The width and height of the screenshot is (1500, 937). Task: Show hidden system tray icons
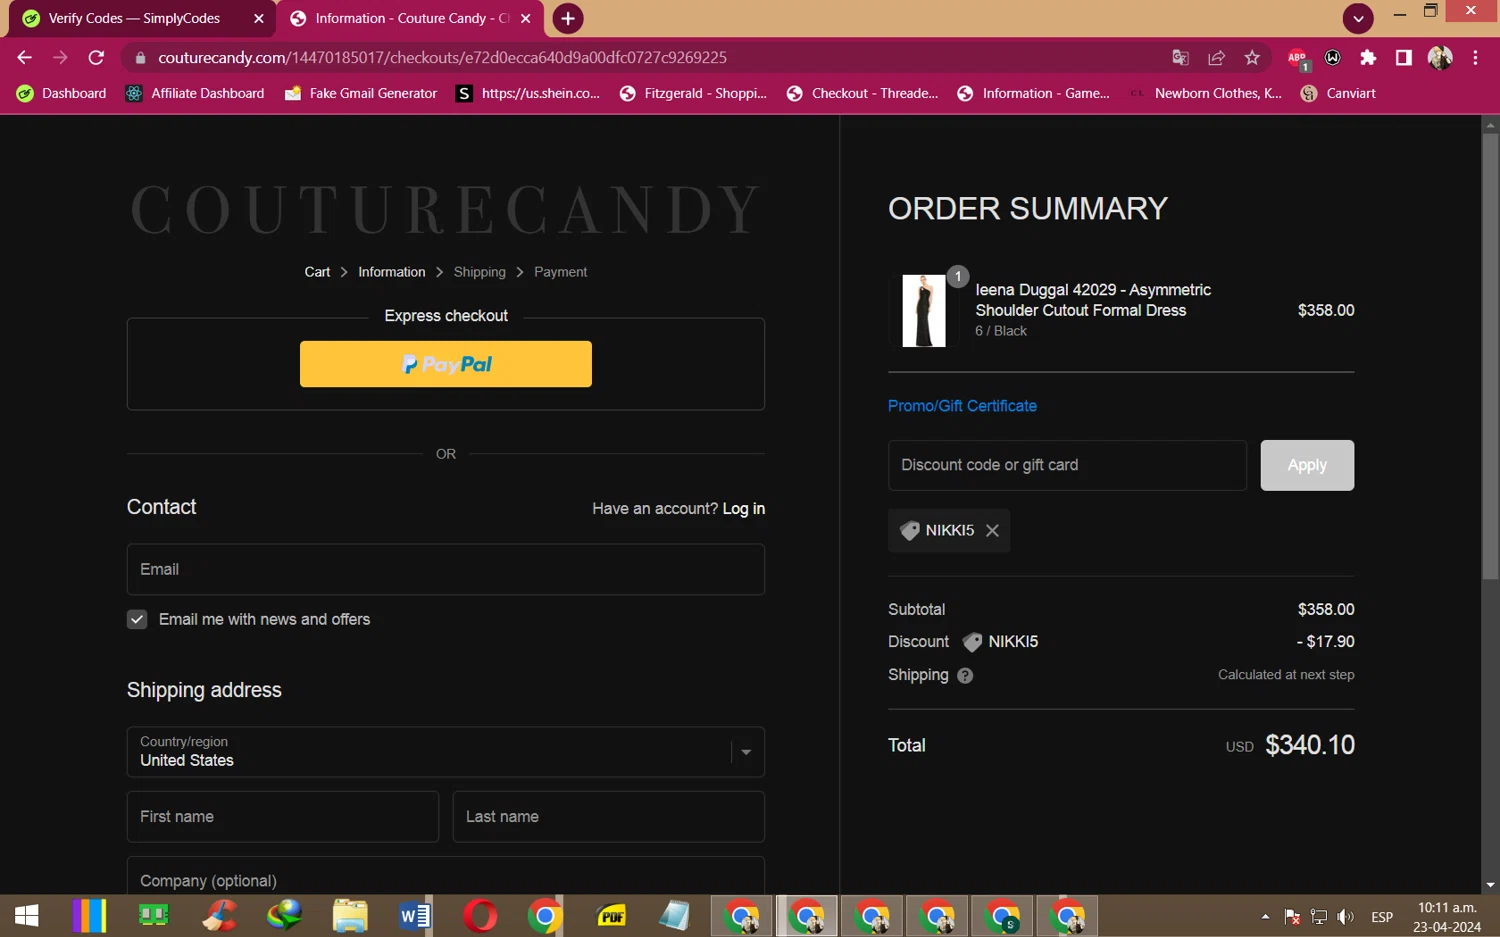1265,917
